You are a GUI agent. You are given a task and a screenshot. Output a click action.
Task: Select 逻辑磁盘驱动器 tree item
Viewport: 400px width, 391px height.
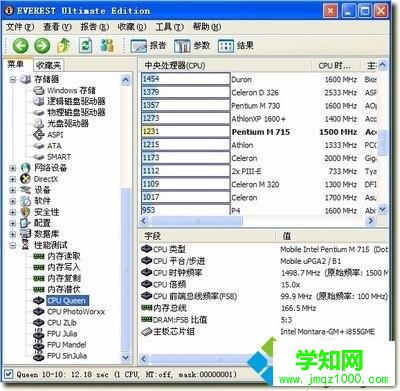[x=69, y=101]
